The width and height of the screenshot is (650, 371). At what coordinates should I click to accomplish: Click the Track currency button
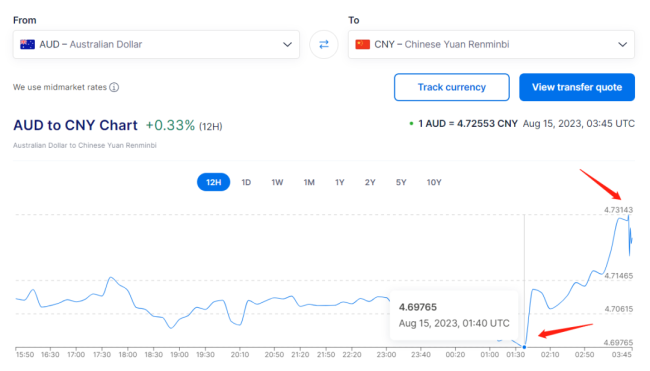[452, 87]
